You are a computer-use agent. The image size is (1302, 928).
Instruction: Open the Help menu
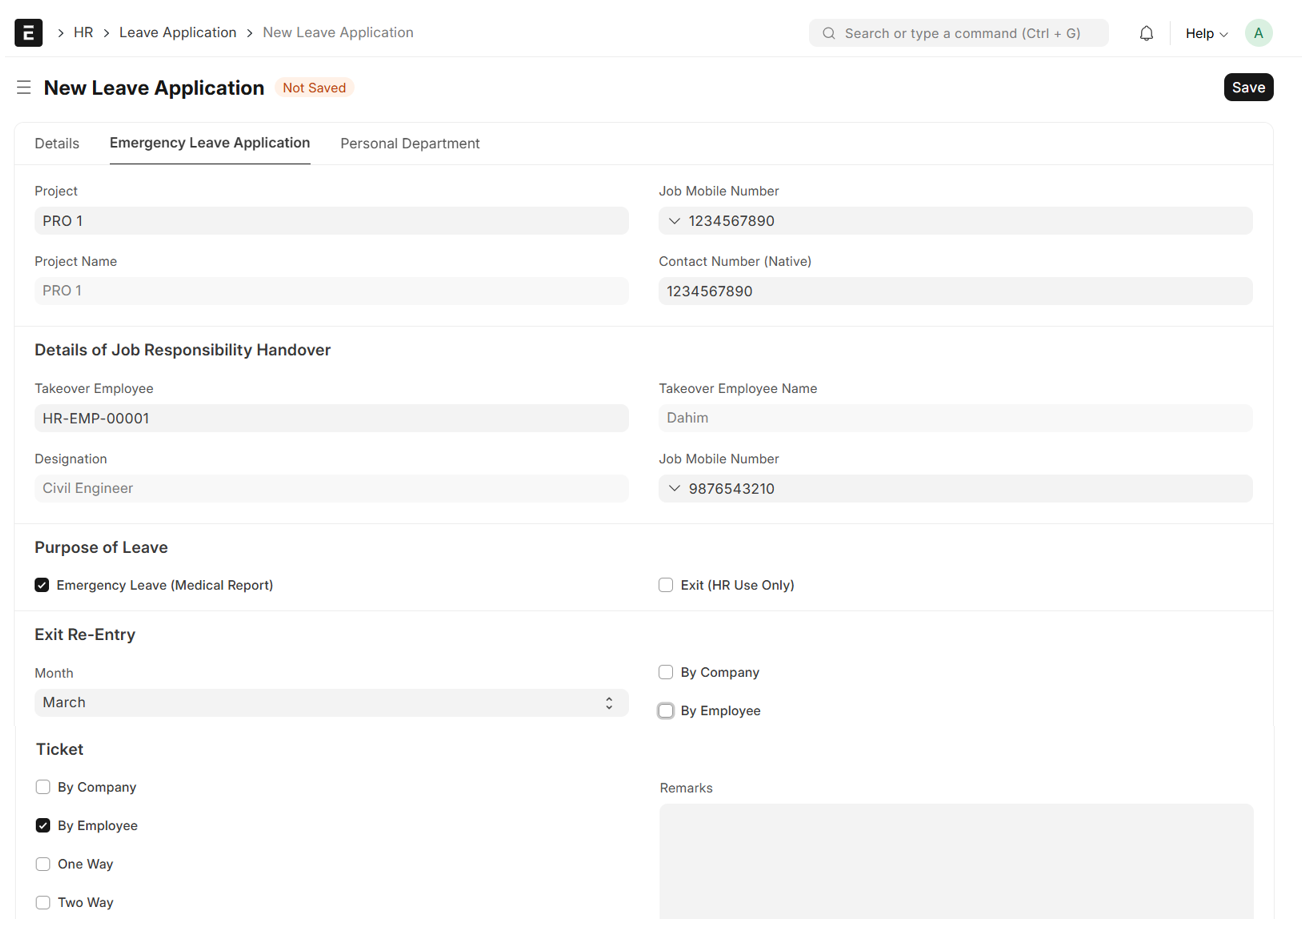(x=1206, y=33)
